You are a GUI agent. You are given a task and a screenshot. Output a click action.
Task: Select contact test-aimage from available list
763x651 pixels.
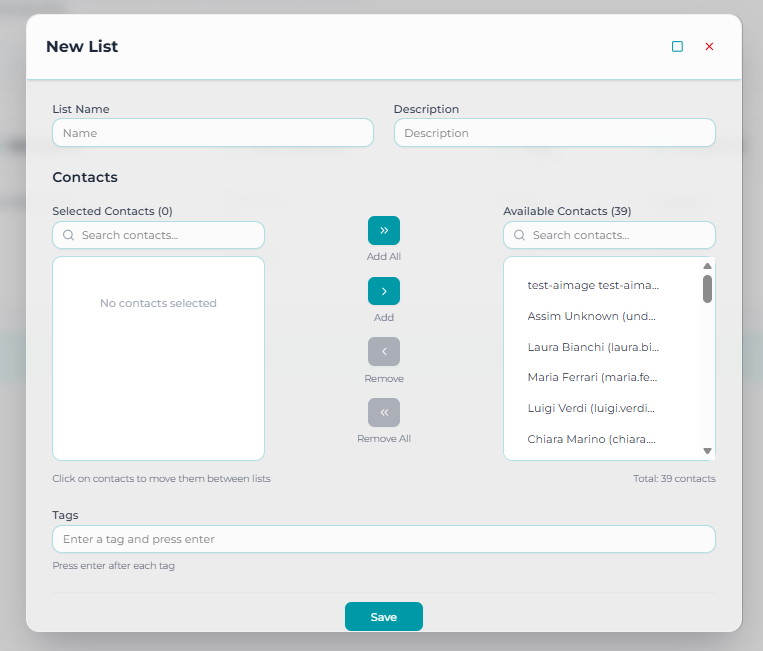(x=593, y=285)
